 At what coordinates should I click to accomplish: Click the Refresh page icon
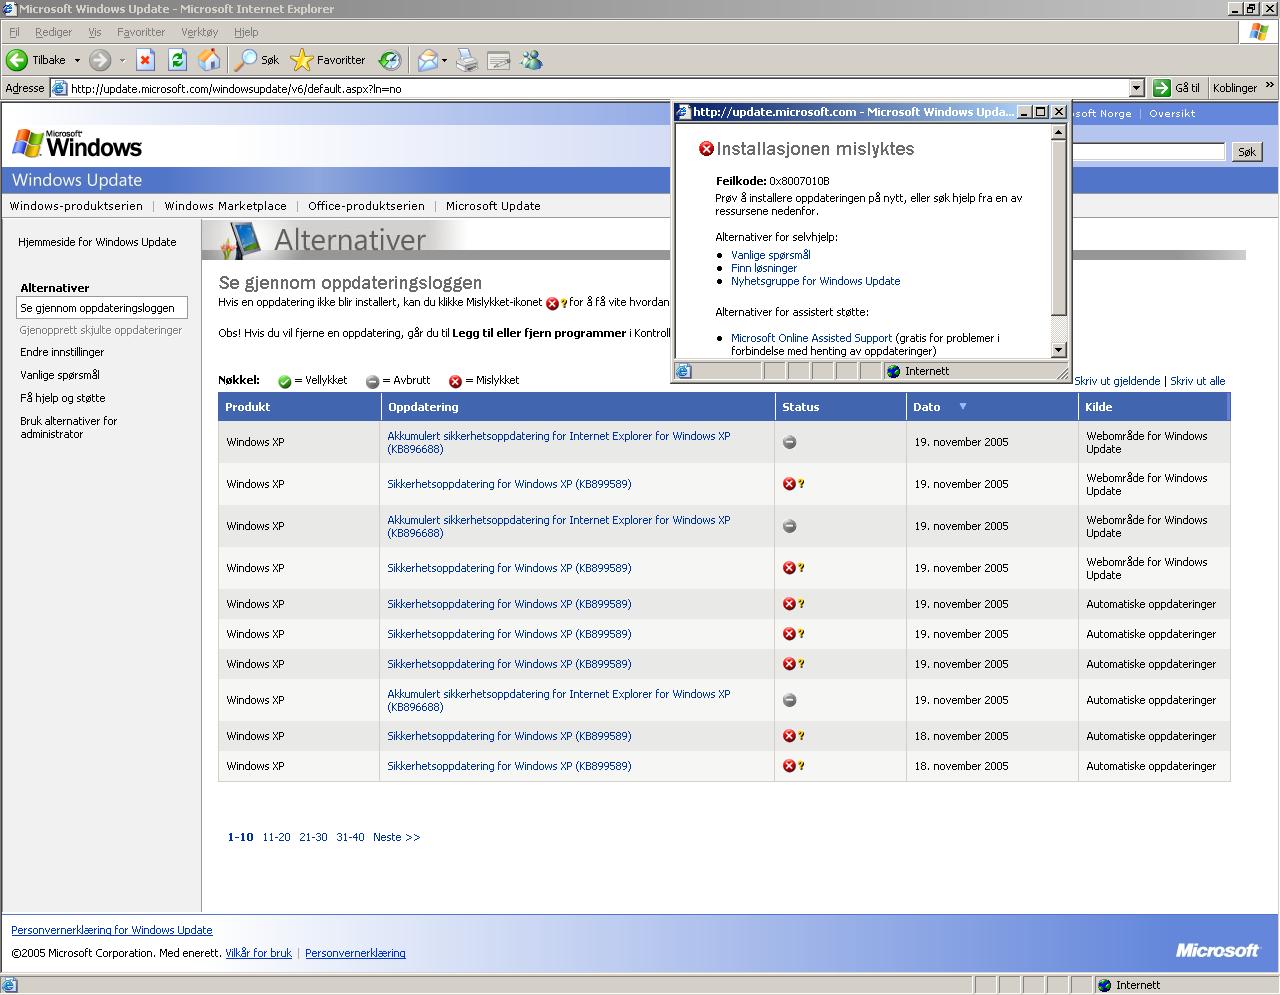coord(177,60)
